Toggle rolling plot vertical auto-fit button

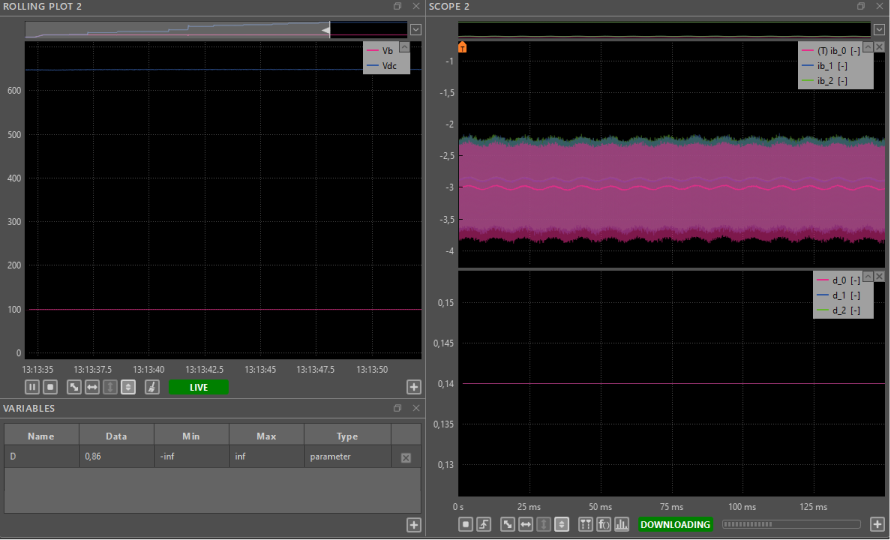128,387
